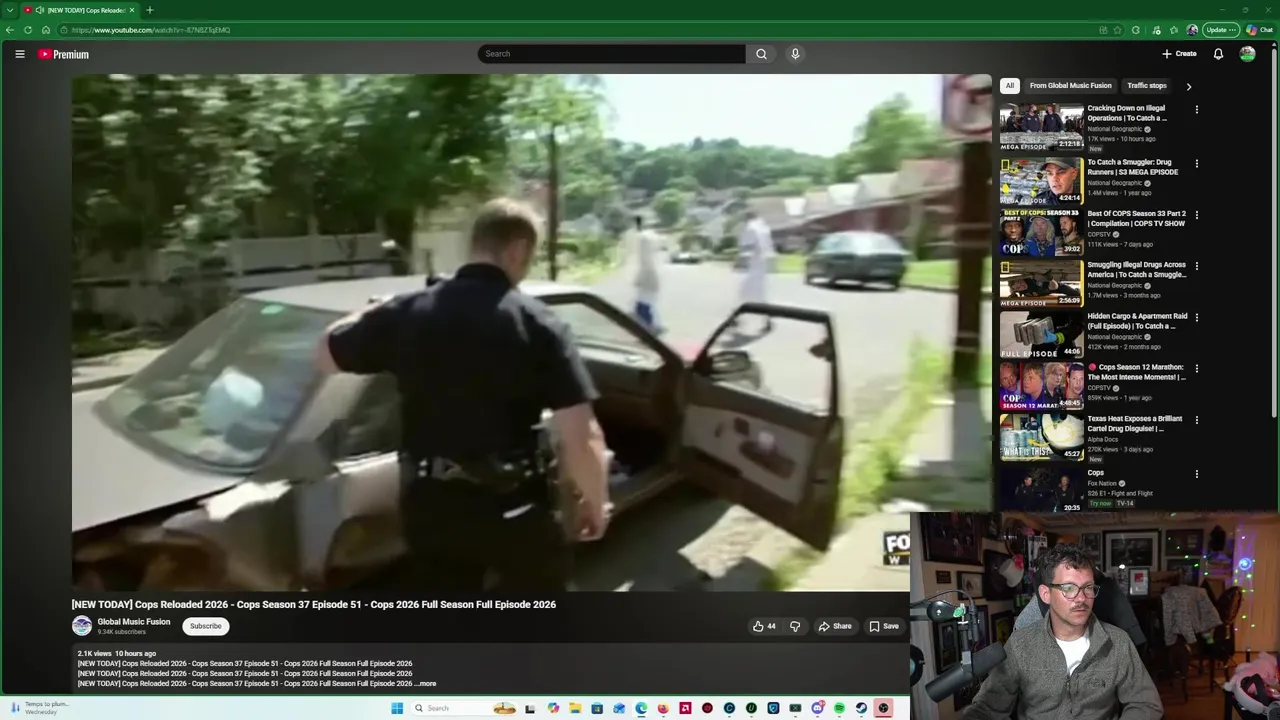Click the YouTube search input field

pyautogui.click(x=611, y=54)
